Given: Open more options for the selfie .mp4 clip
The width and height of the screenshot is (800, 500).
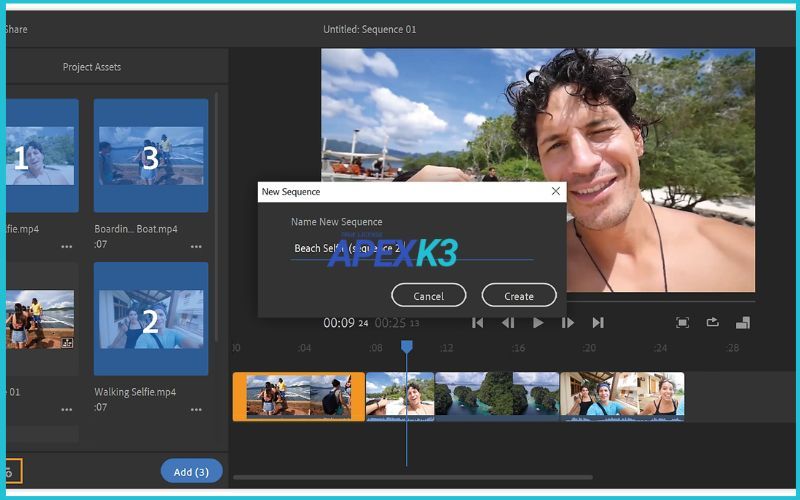Looking at the screenshot, I should point(66,246).
